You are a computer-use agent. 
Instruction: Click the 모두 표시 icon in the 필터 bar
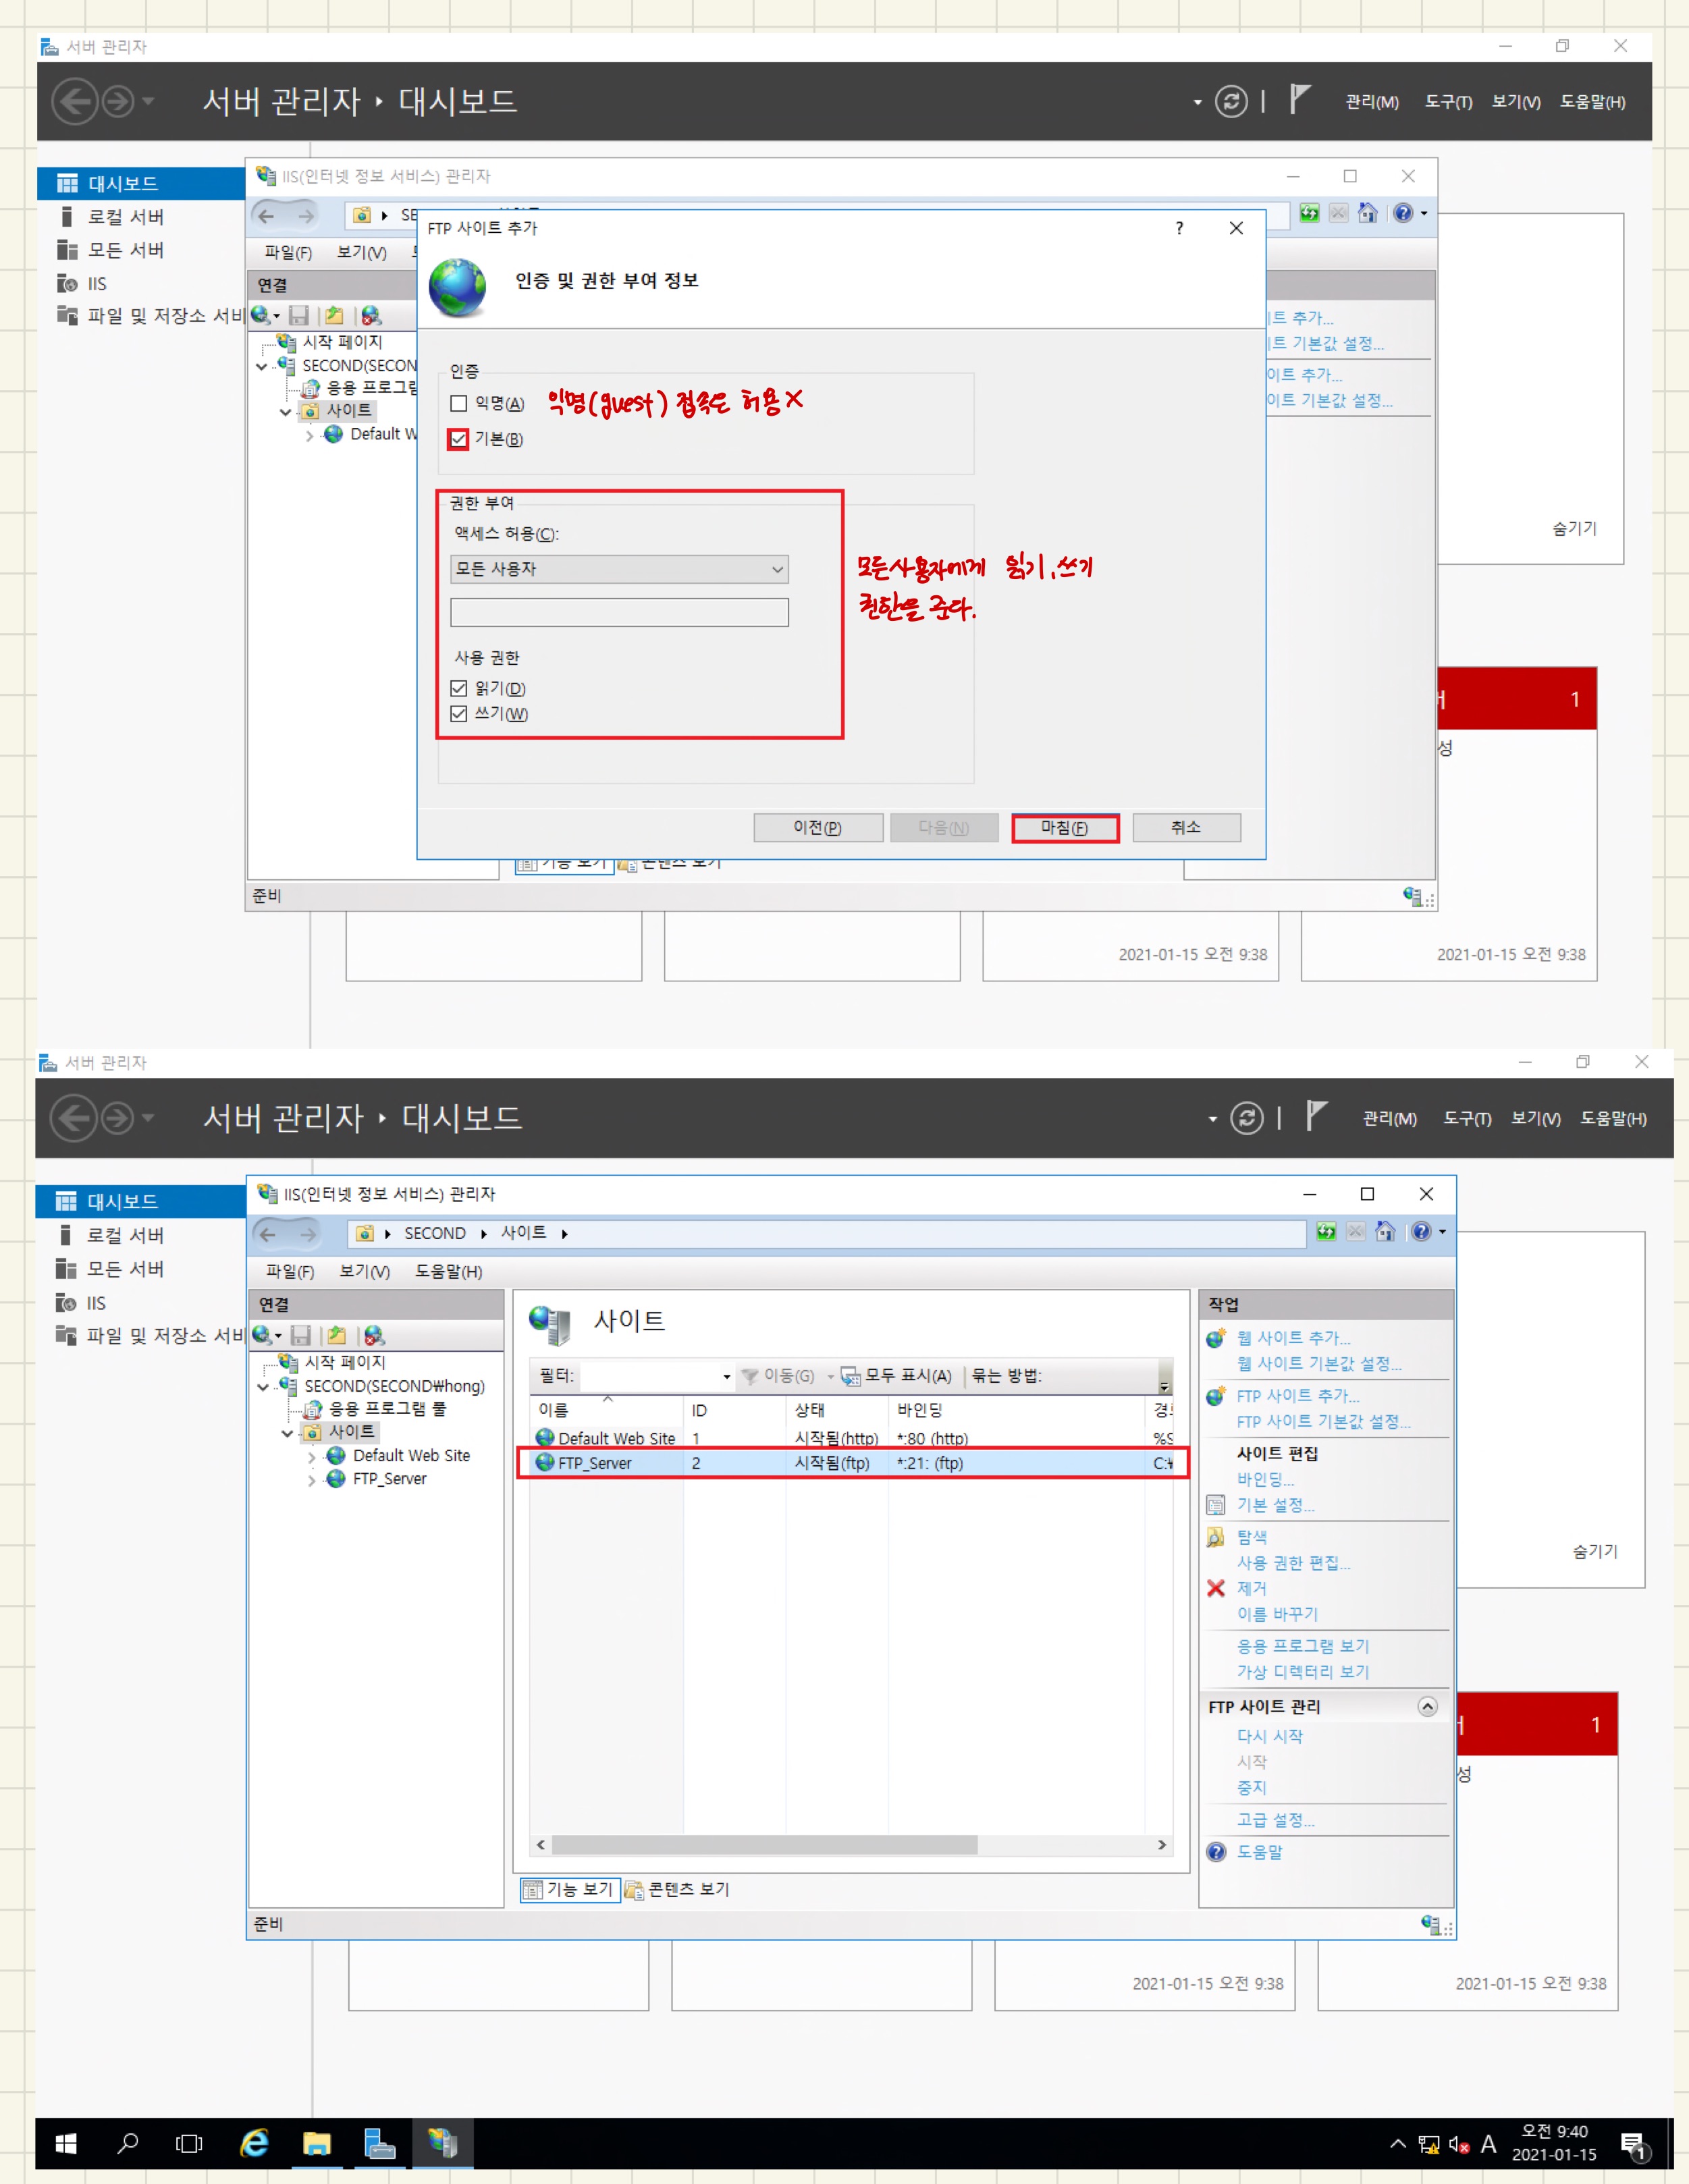(x=850, y=1377)
